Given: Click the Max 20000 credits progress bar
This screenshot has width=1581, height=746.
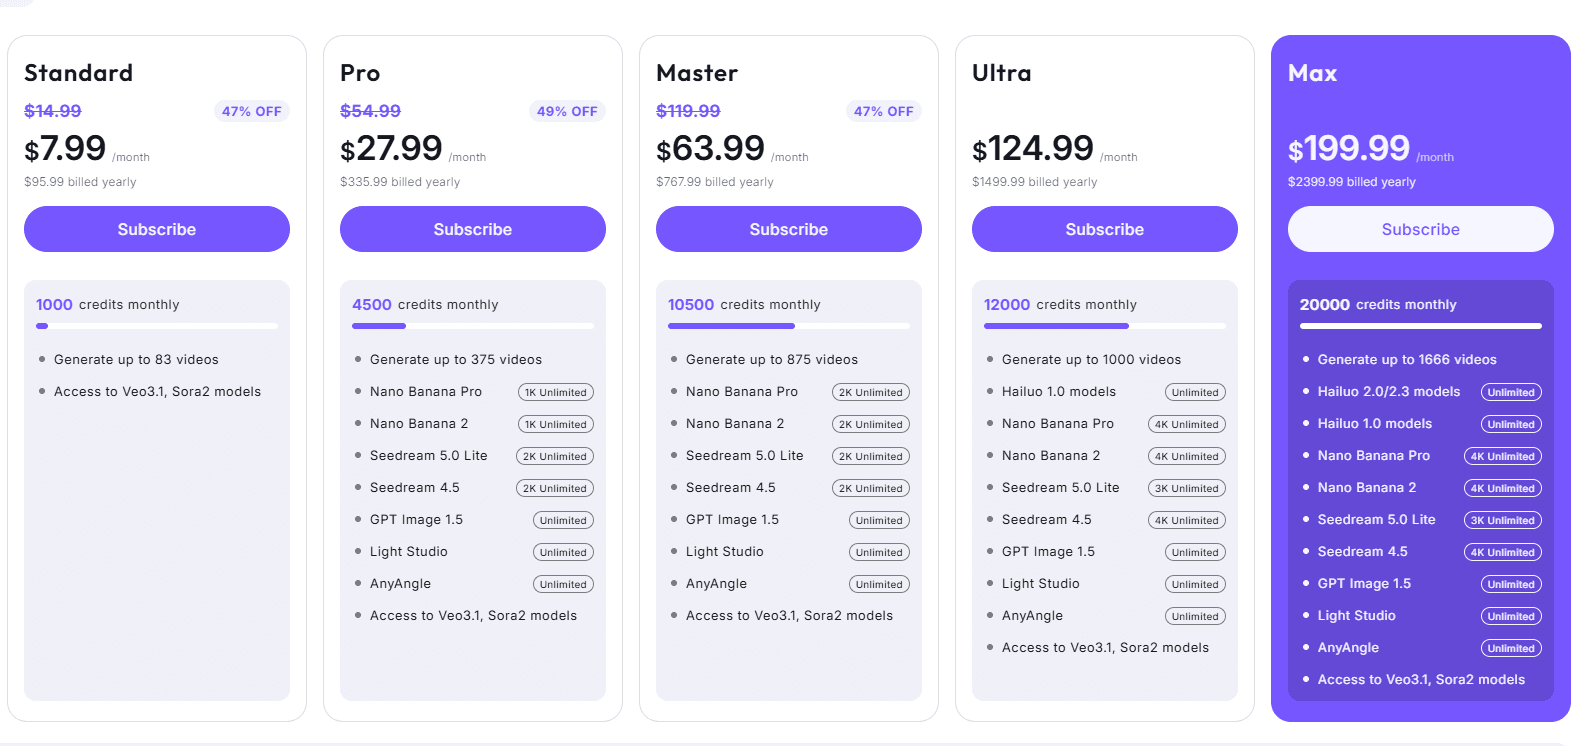Looking at the screenshot, I should tap(1421, 326).
